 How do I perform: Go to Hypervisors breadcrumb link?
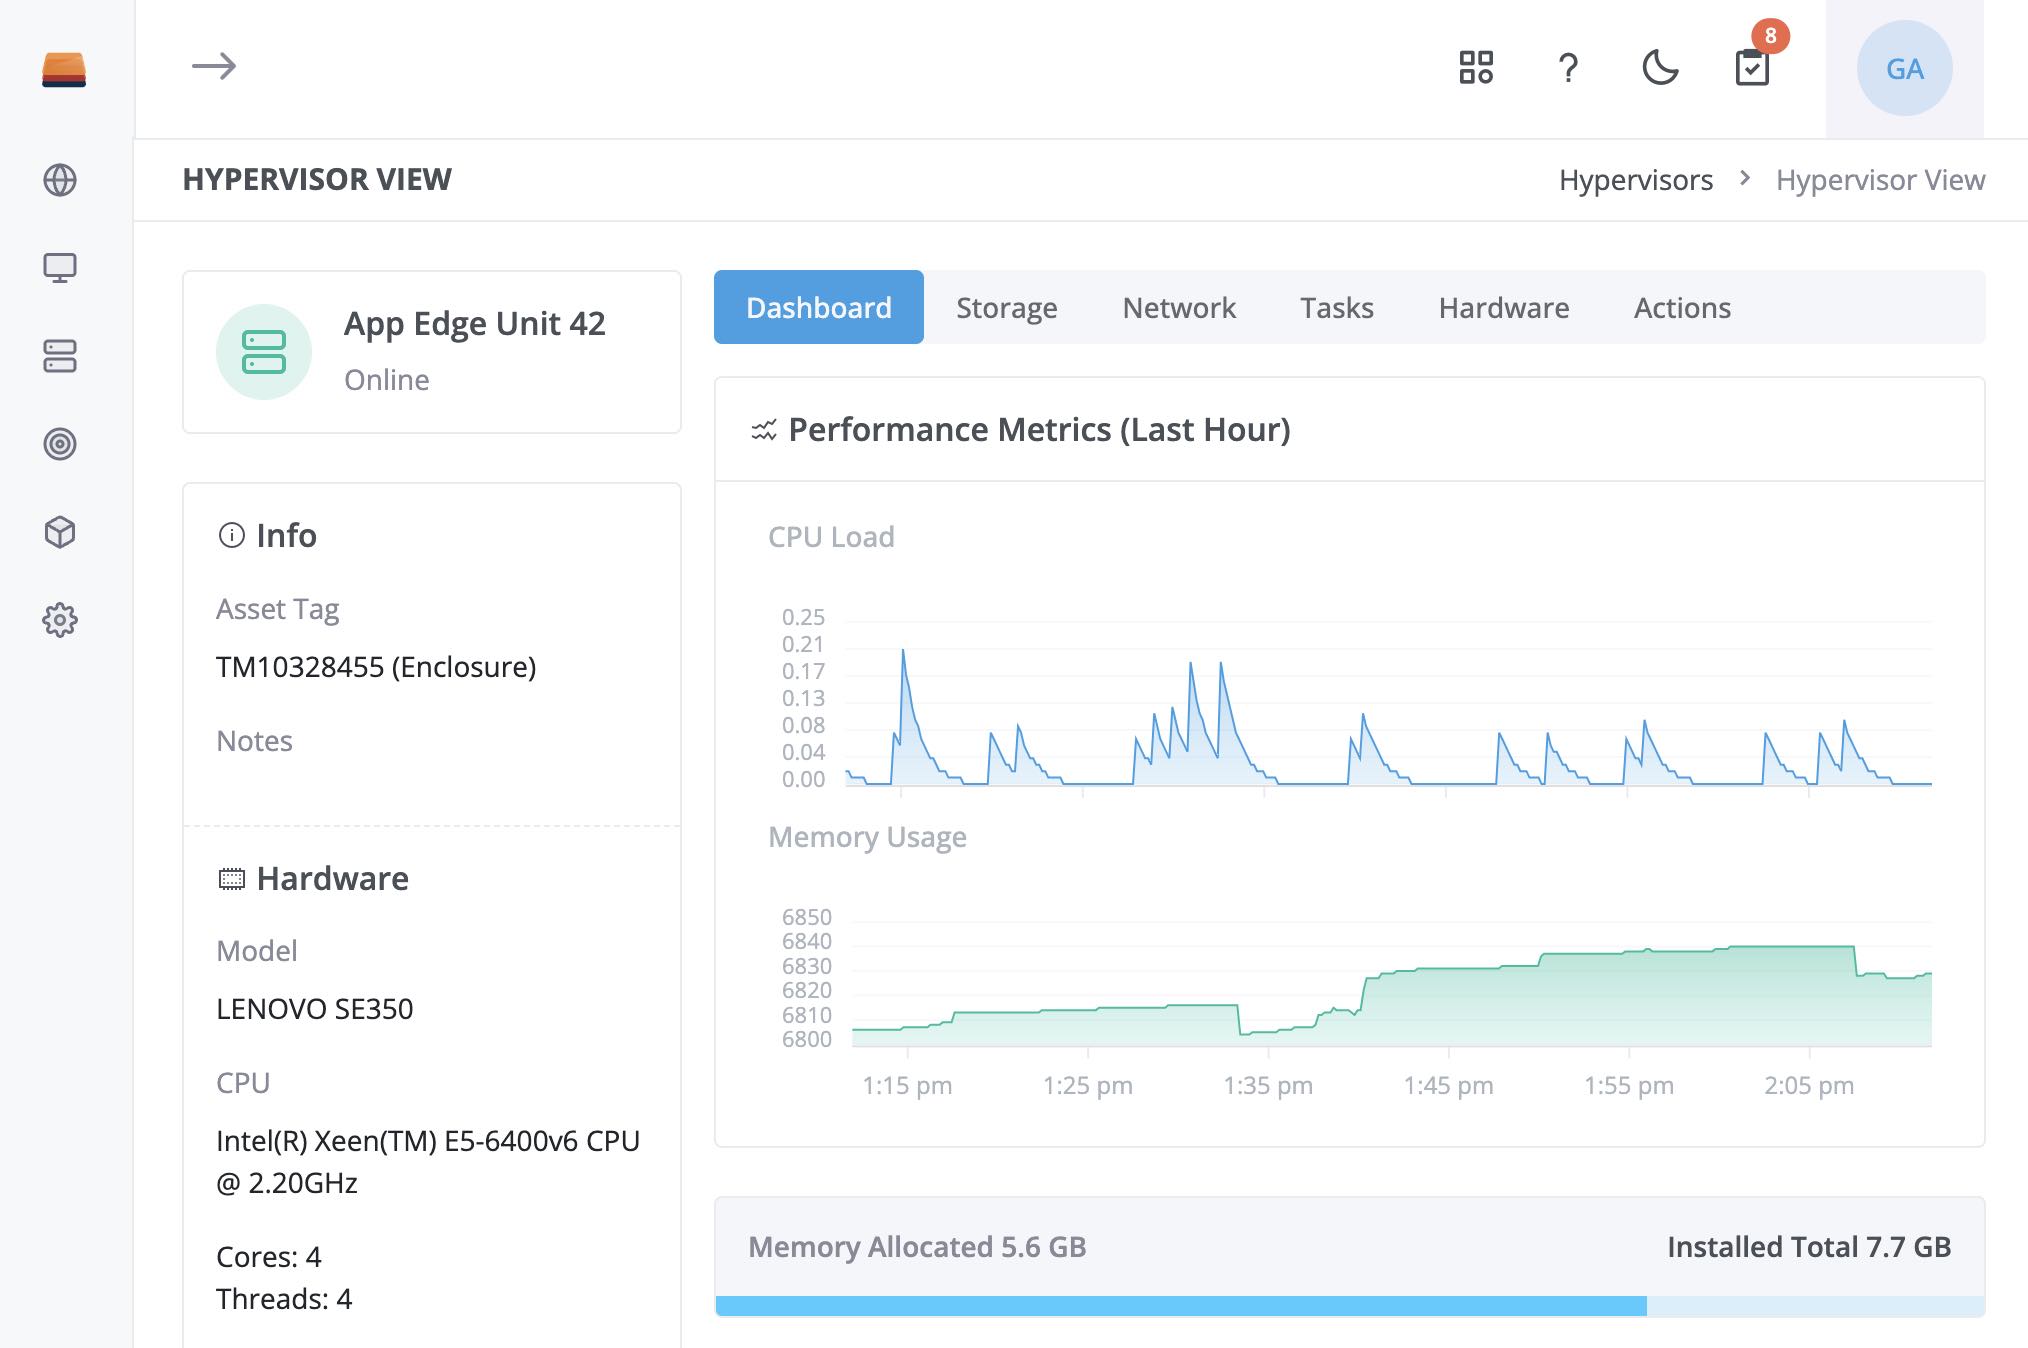[x=1635, y=180]
